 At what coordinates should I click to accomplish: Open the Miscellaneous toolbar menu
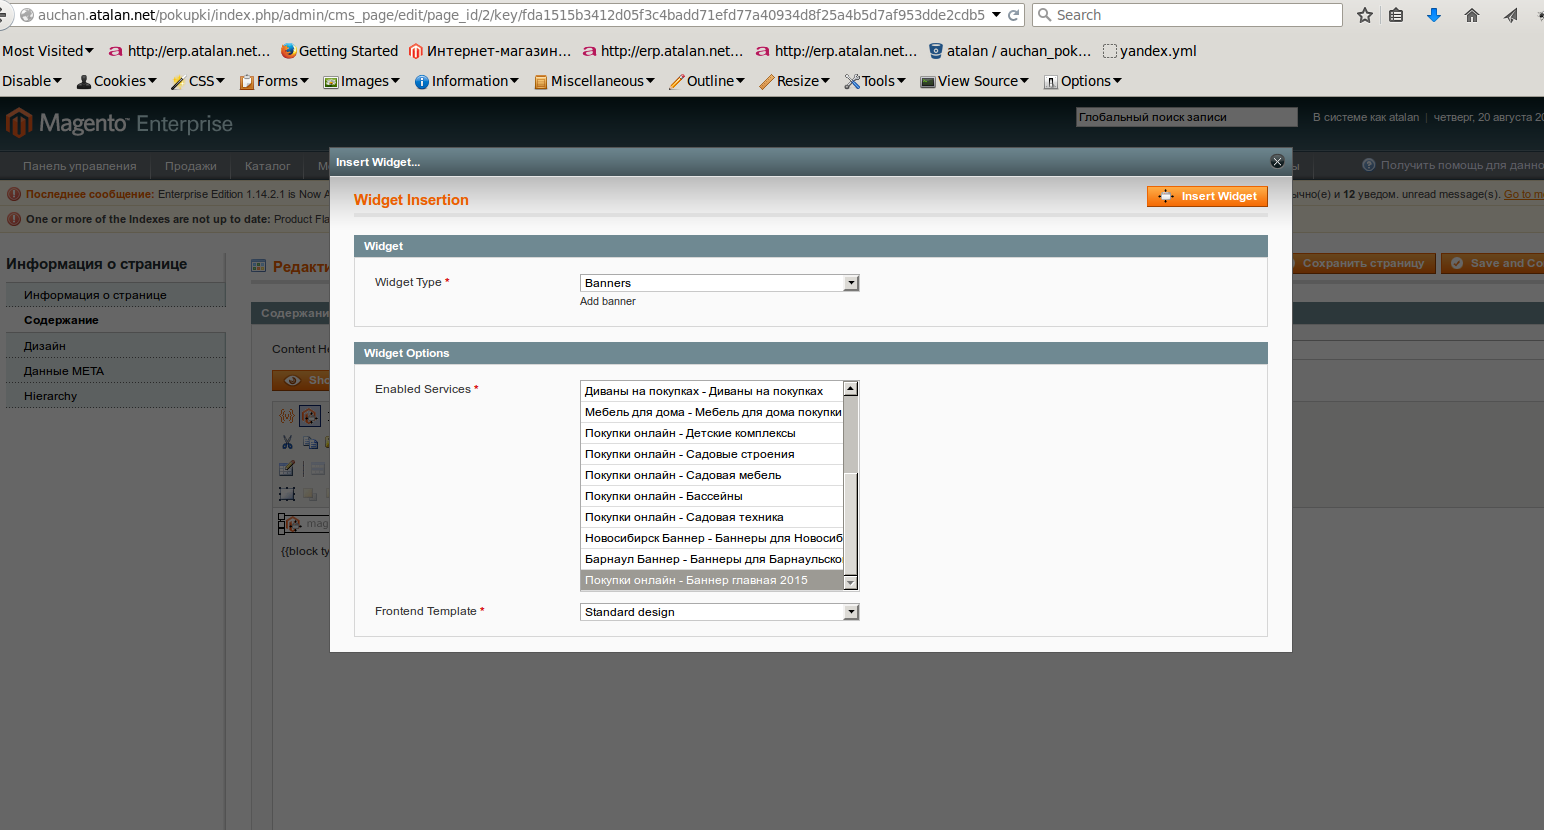(594, 81)
